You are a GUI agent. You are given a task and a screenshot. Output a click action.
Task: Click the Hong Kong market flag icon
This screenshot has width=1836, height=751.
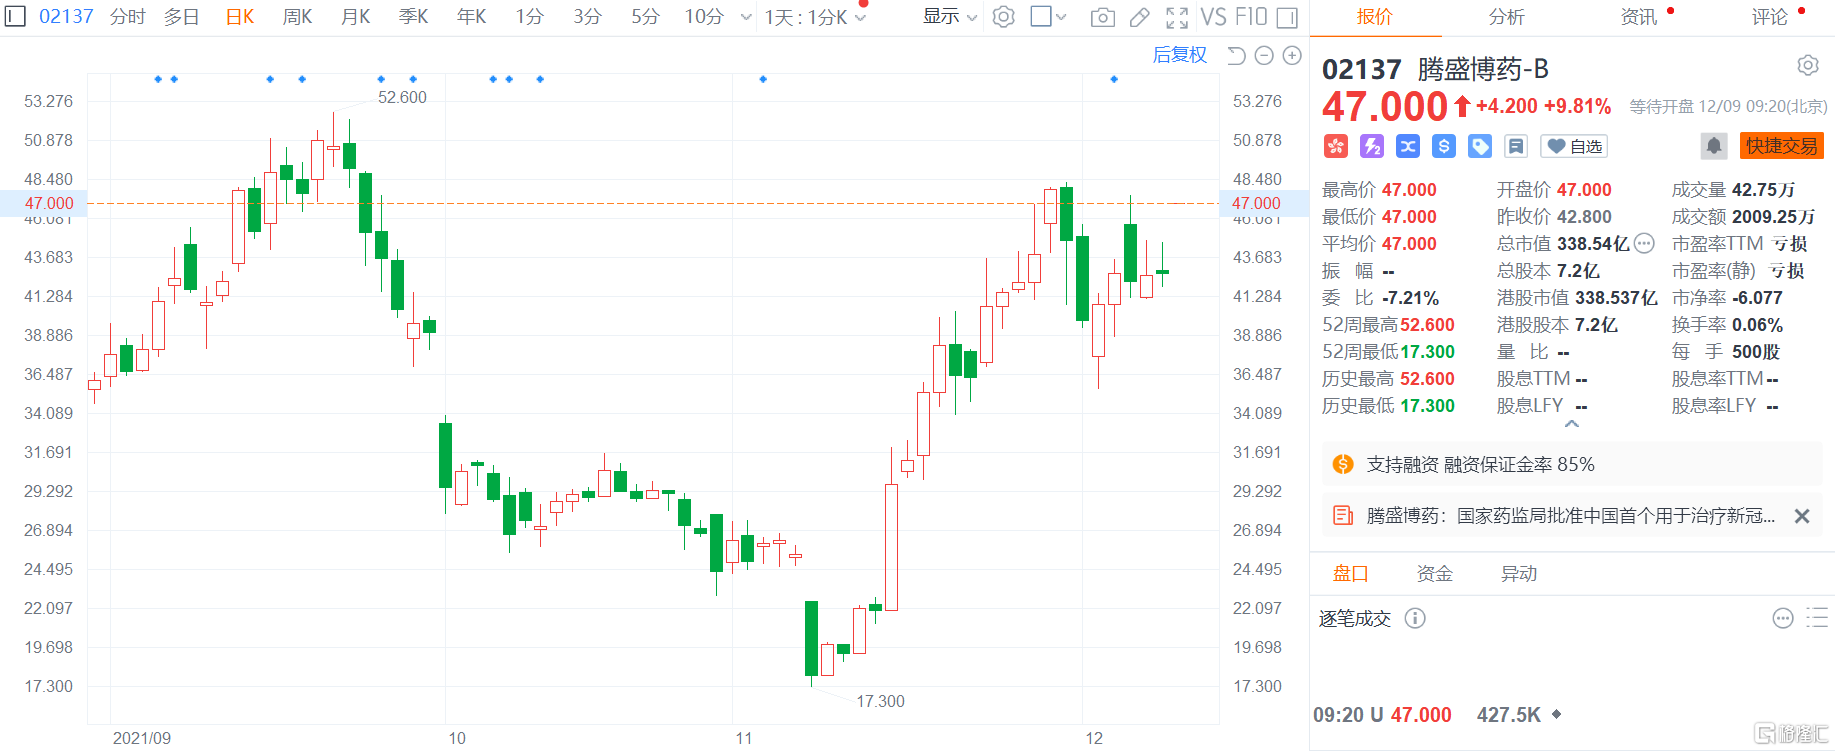(x=1336, y=146)
